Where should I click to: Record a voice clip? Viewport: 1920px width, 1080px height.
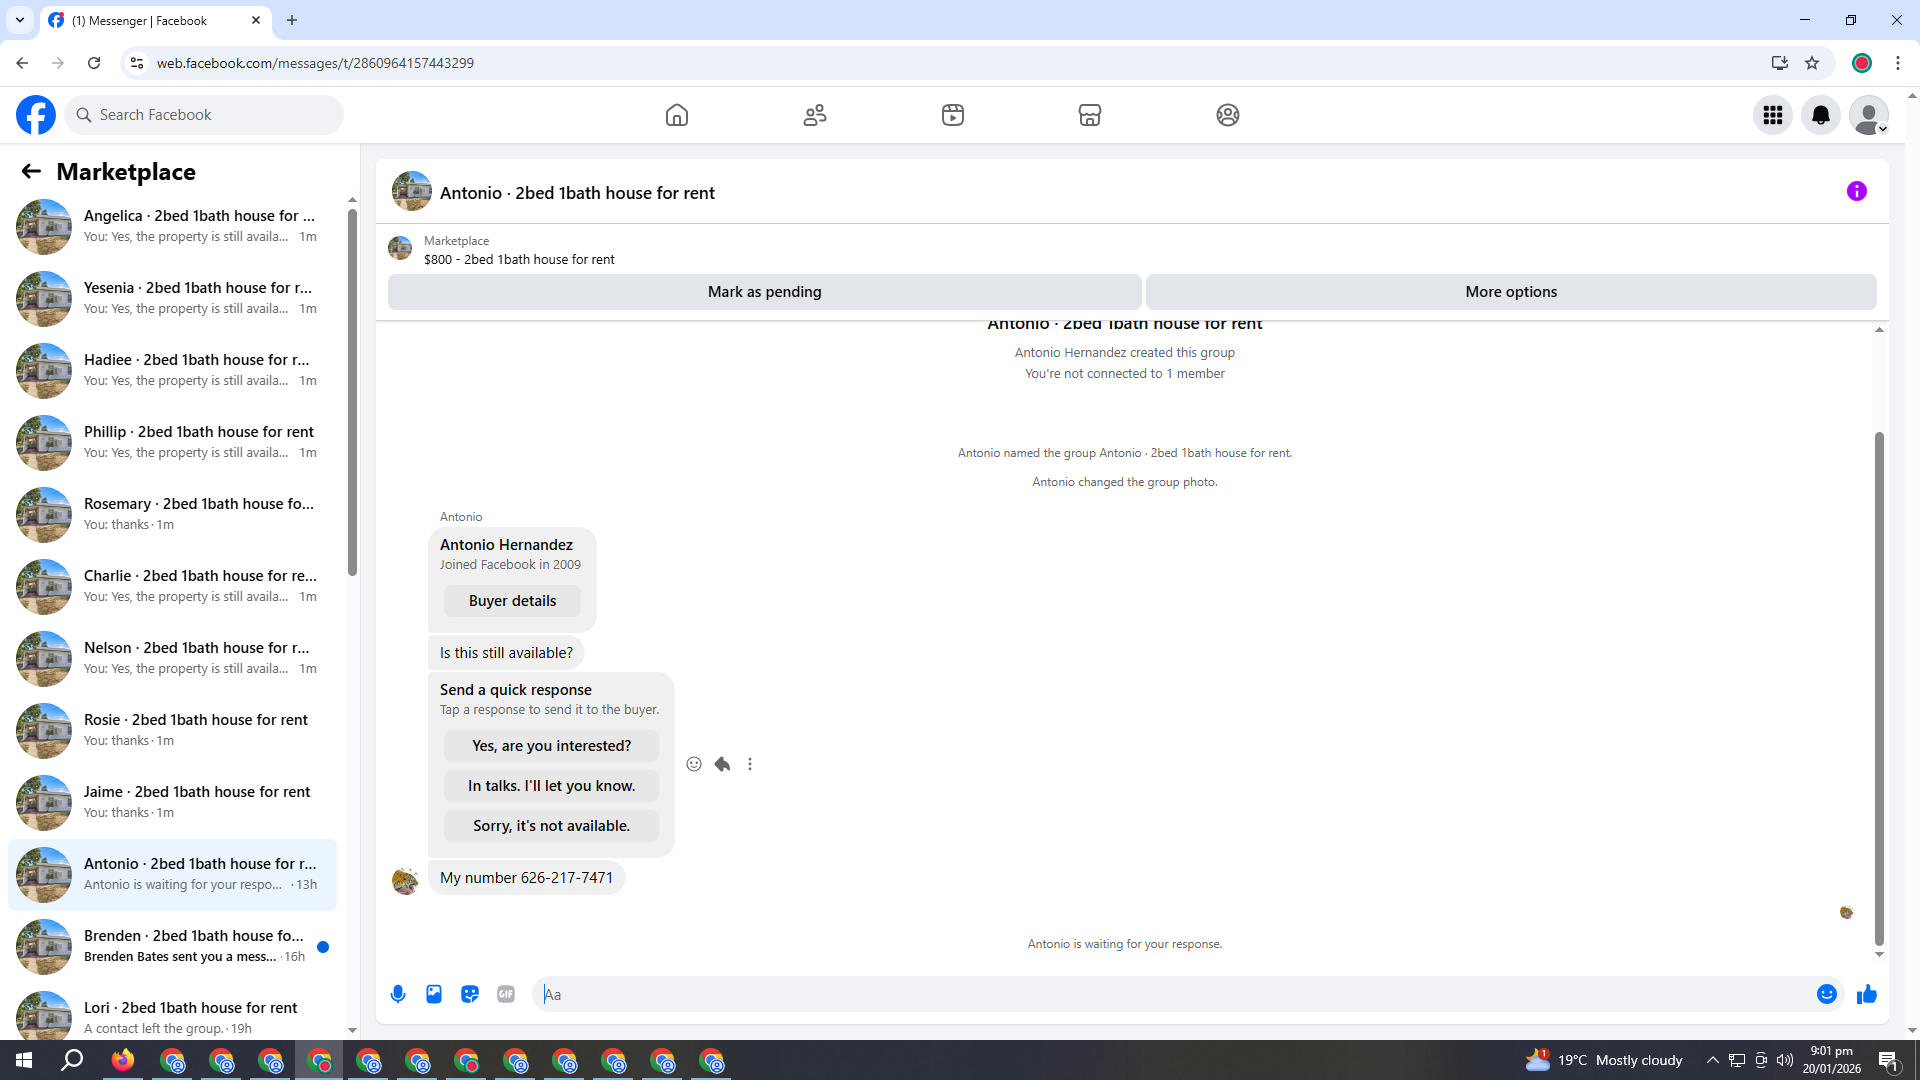398,994
